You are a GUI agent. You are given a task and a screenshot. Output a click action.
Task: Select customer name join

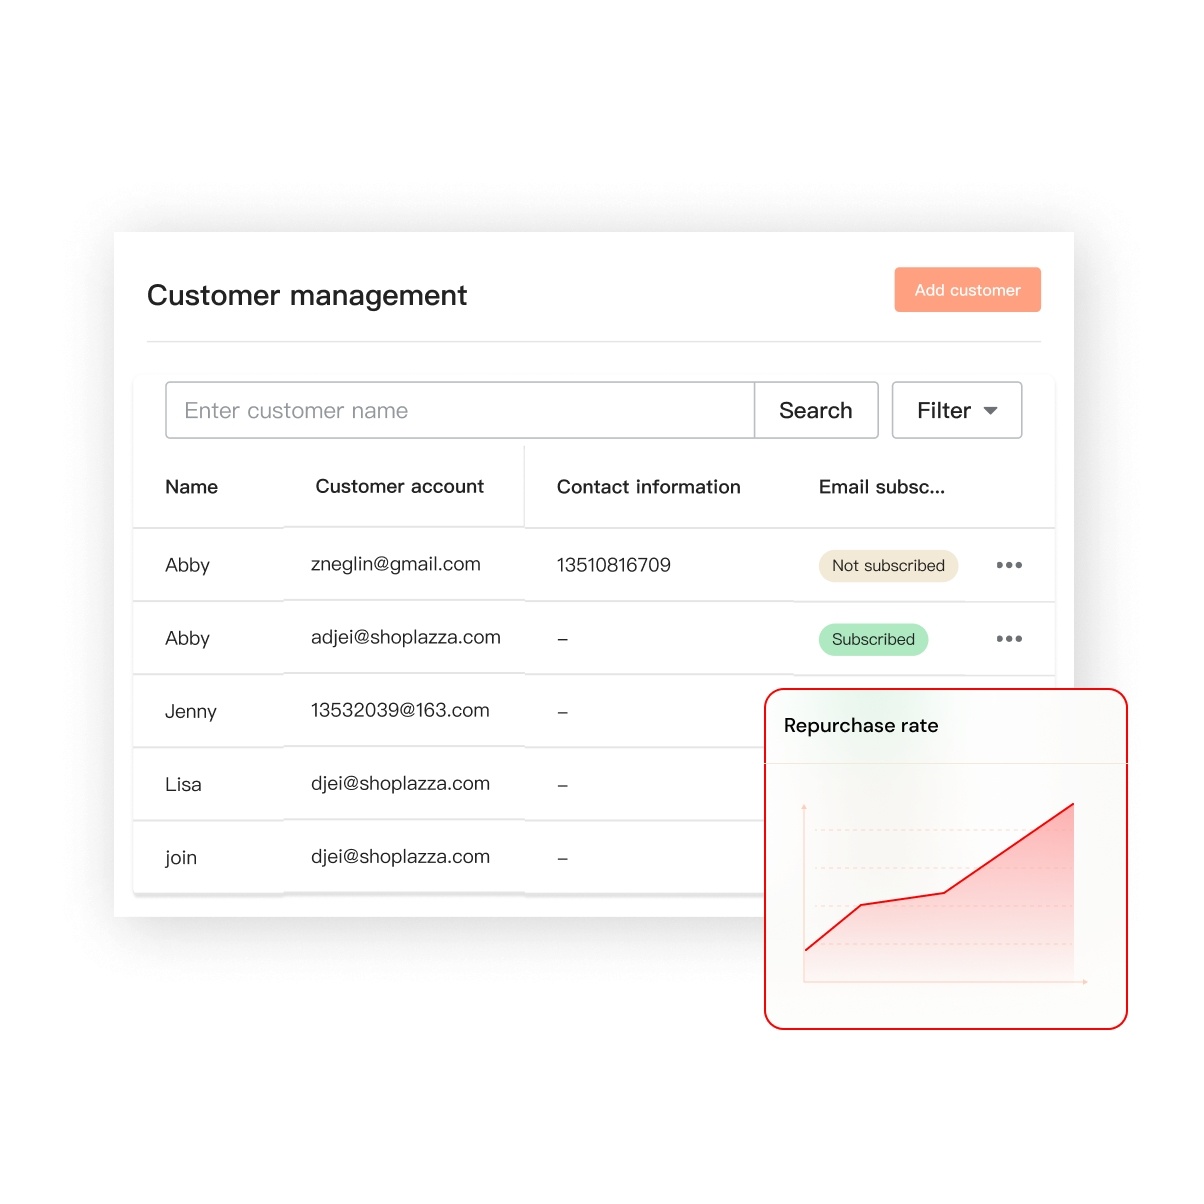pyautogui.click(x=181, y=858)
